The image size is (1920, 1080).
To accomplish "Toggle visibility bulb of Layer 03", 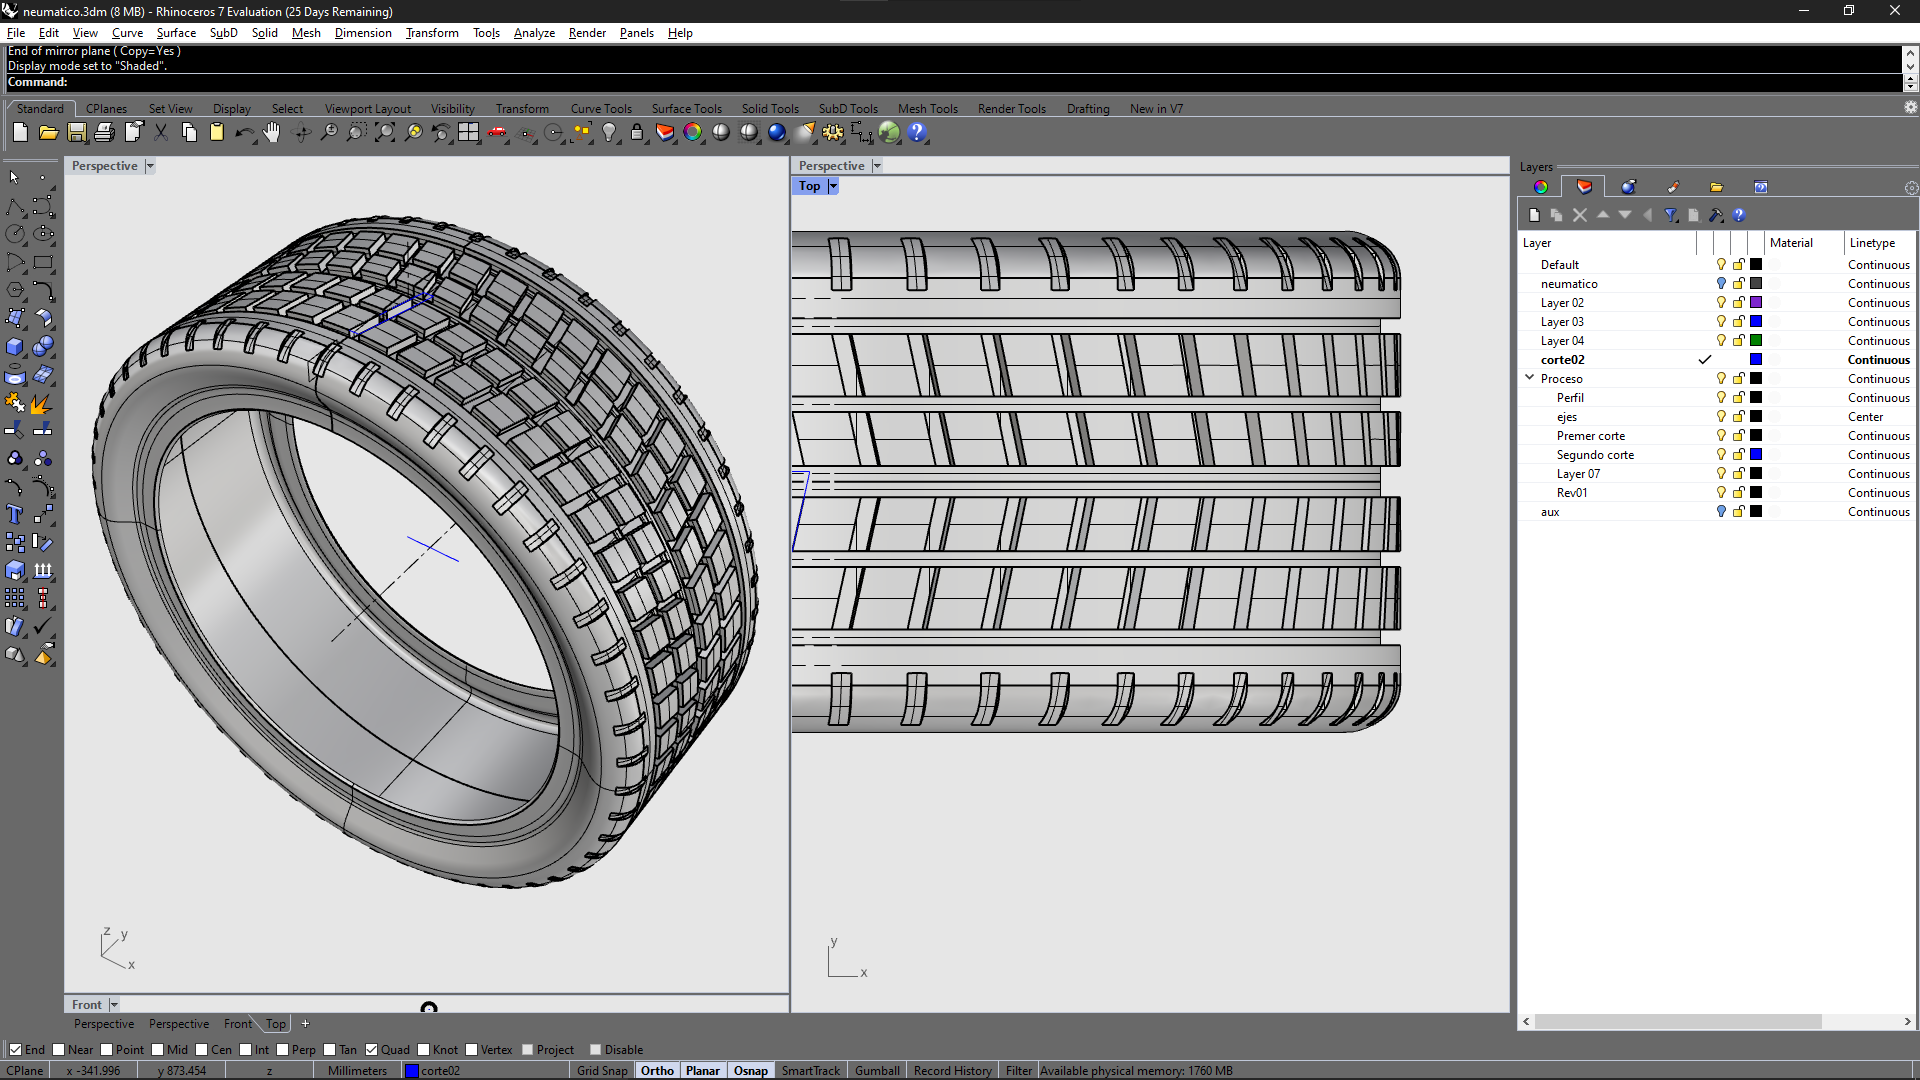I will [x=1721, y=321].
